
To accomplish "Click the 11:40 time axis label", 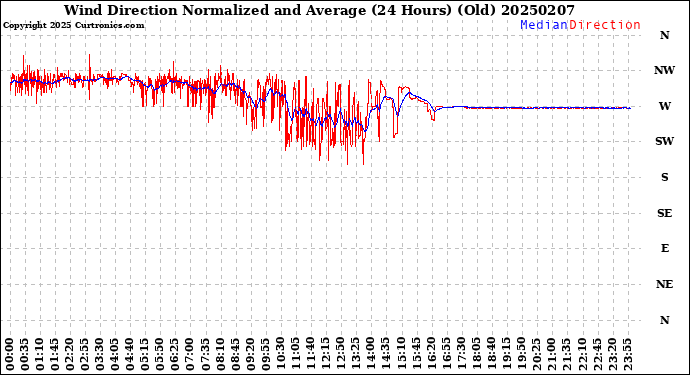I will 311,355.
